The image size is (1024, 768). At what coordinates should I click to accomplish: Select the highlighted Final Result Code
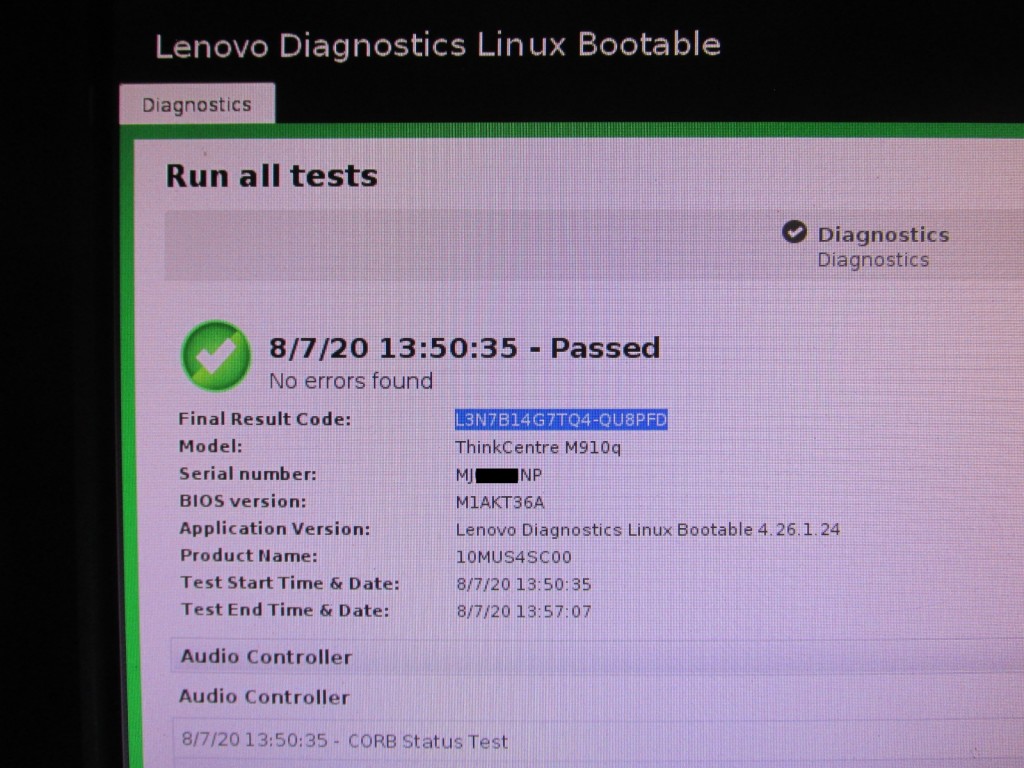pos(561,419)
